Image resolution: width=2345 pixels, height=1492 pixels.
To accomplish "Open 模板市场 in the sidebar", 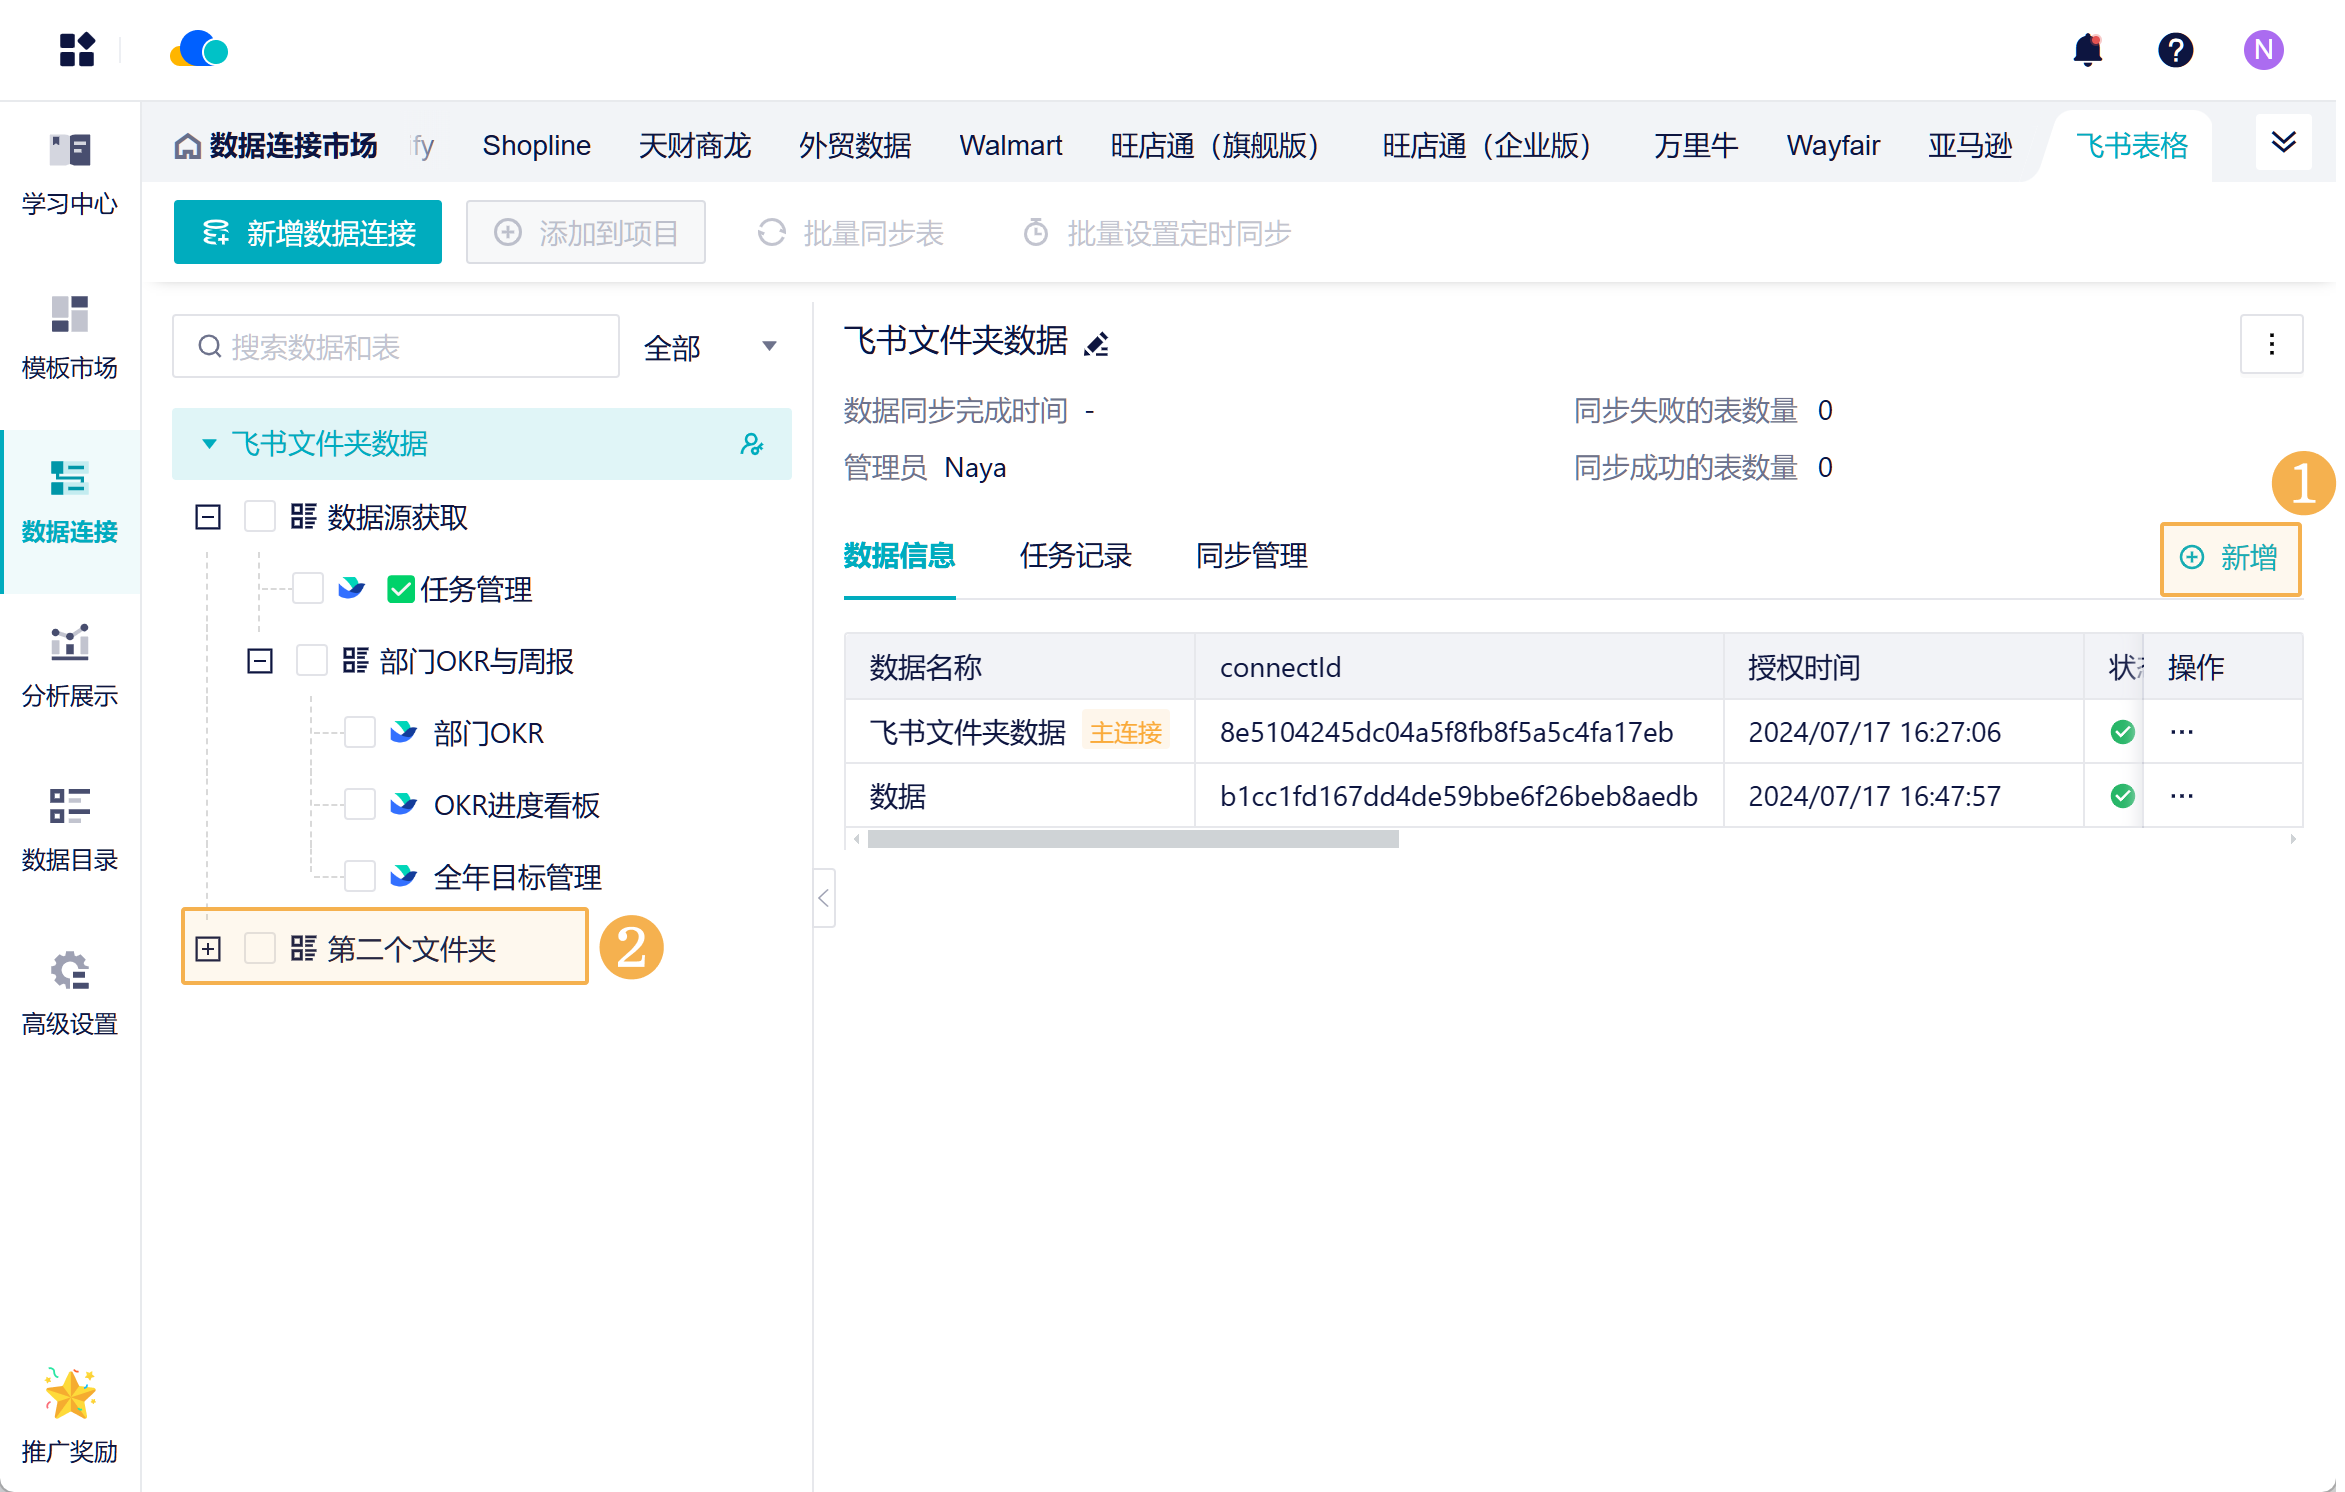I will coord(70,339).
